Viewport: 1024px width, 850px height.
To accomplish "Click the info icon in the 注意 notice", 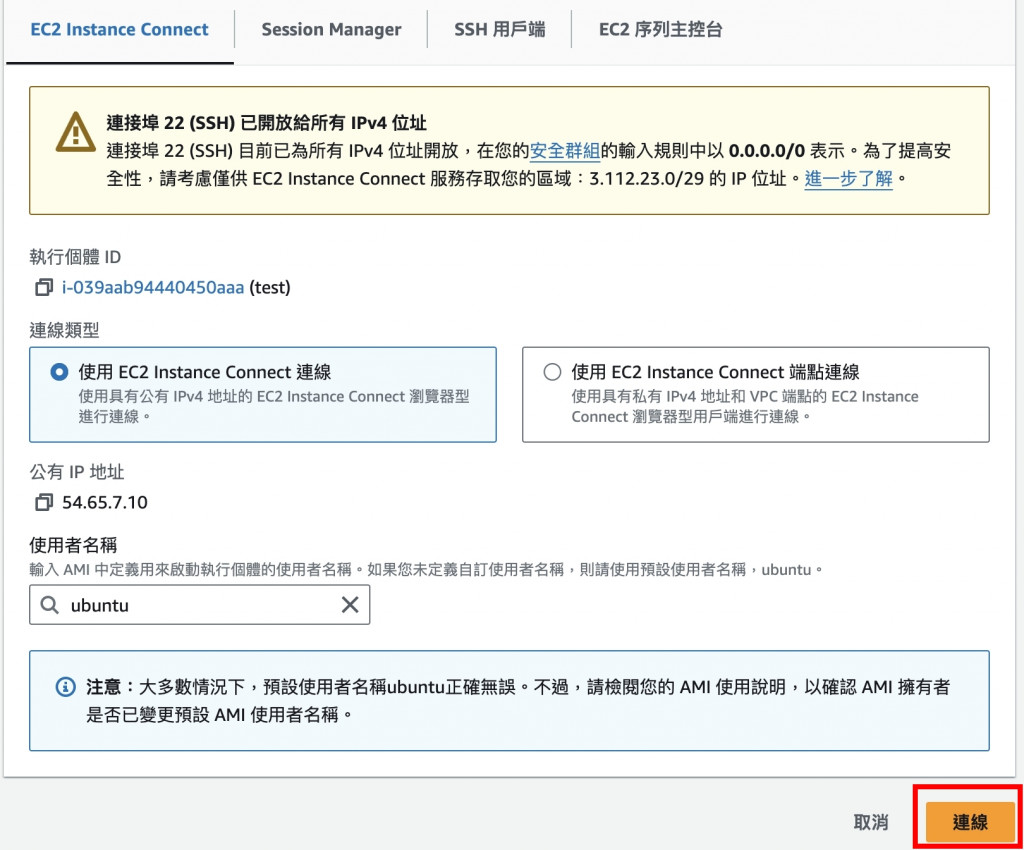I will (65, 687).
